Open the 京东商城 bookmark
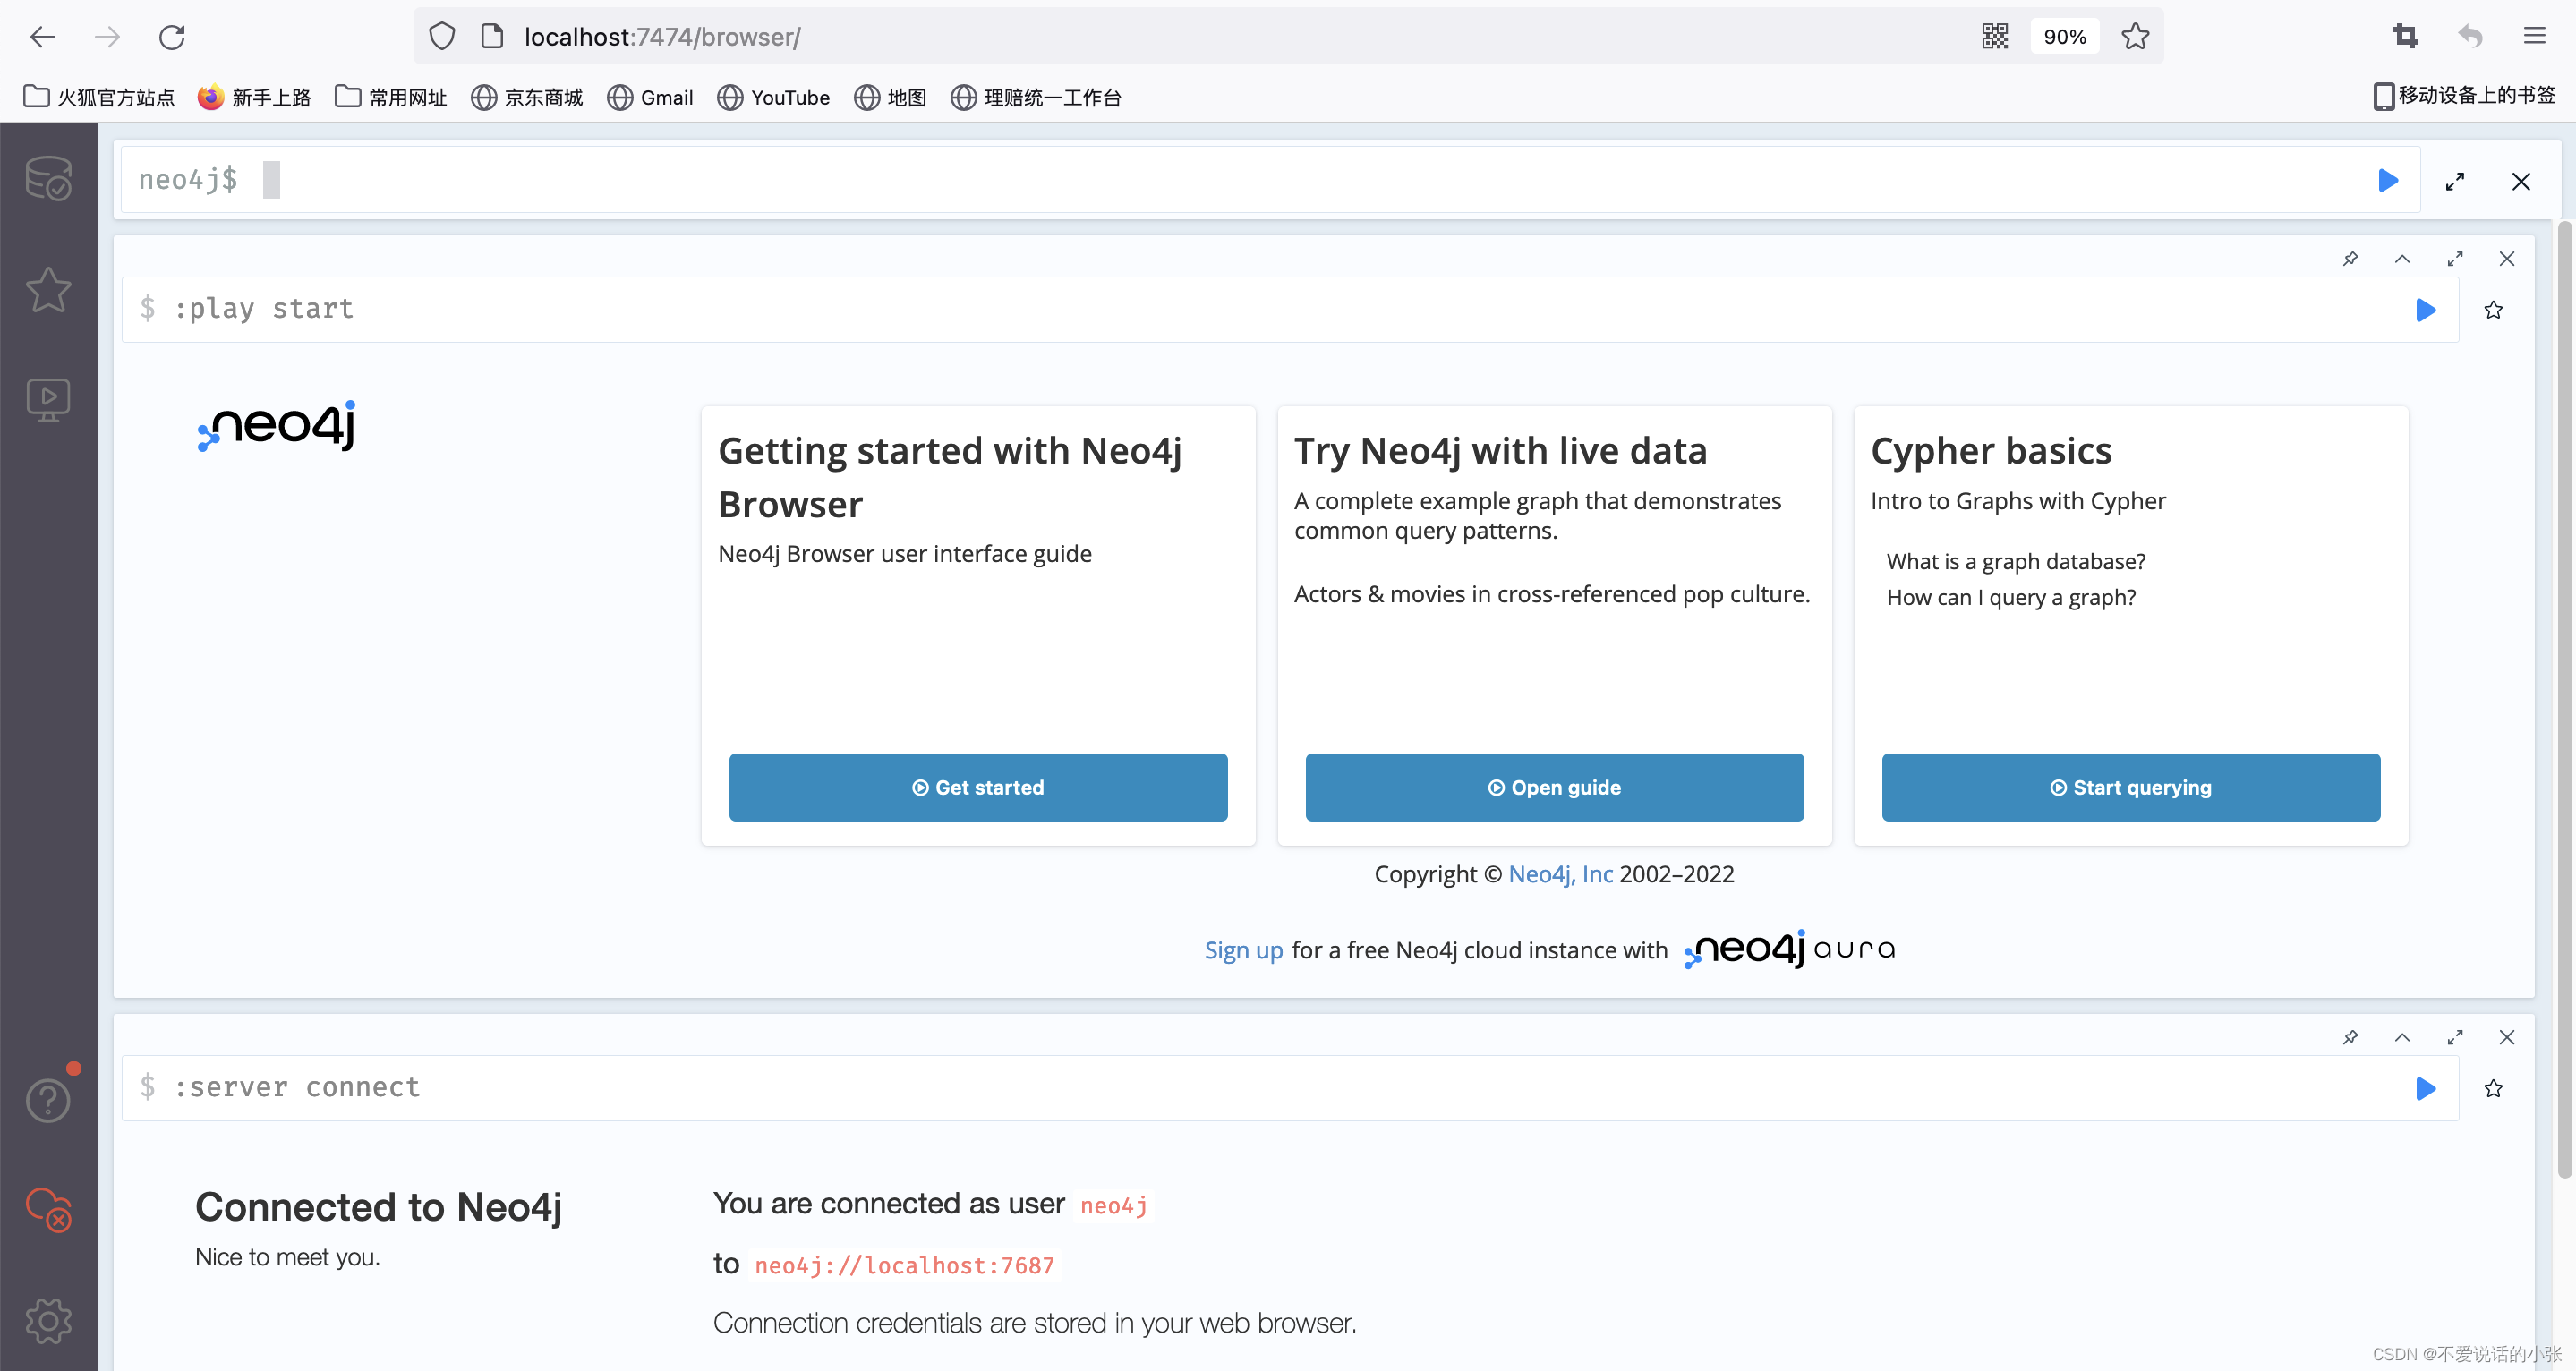 tap(527, 97)
